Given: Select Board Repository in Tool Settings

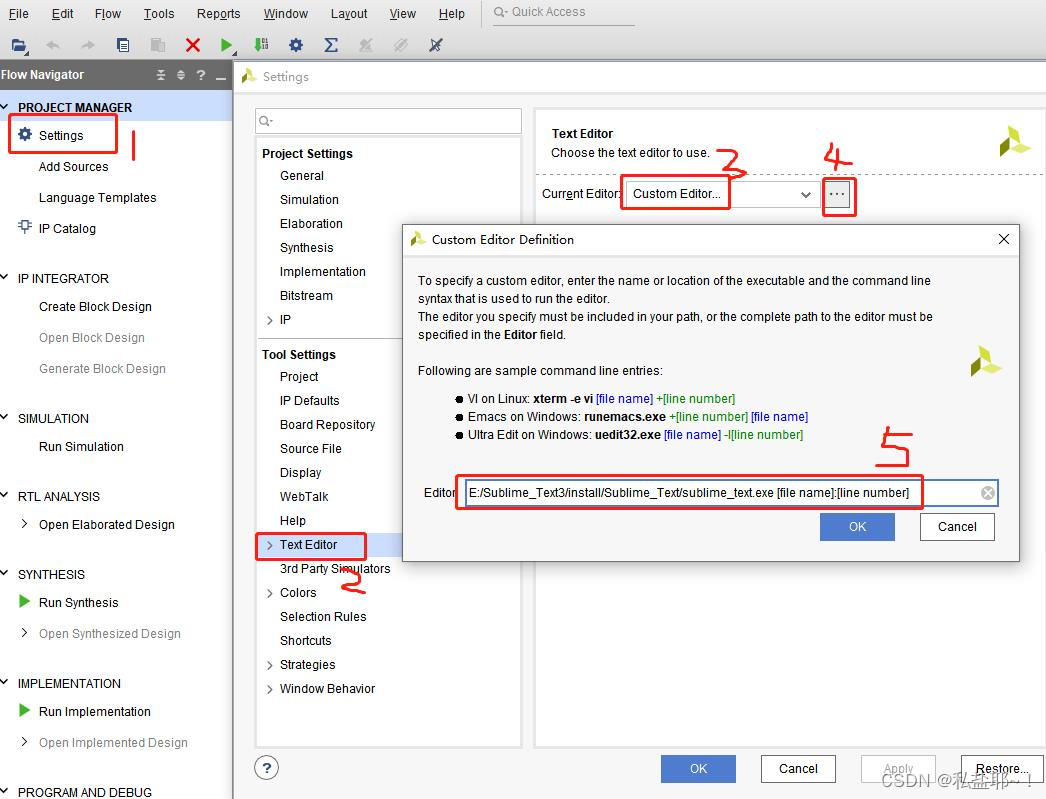Looking at the screenshot, I should 328,424.
